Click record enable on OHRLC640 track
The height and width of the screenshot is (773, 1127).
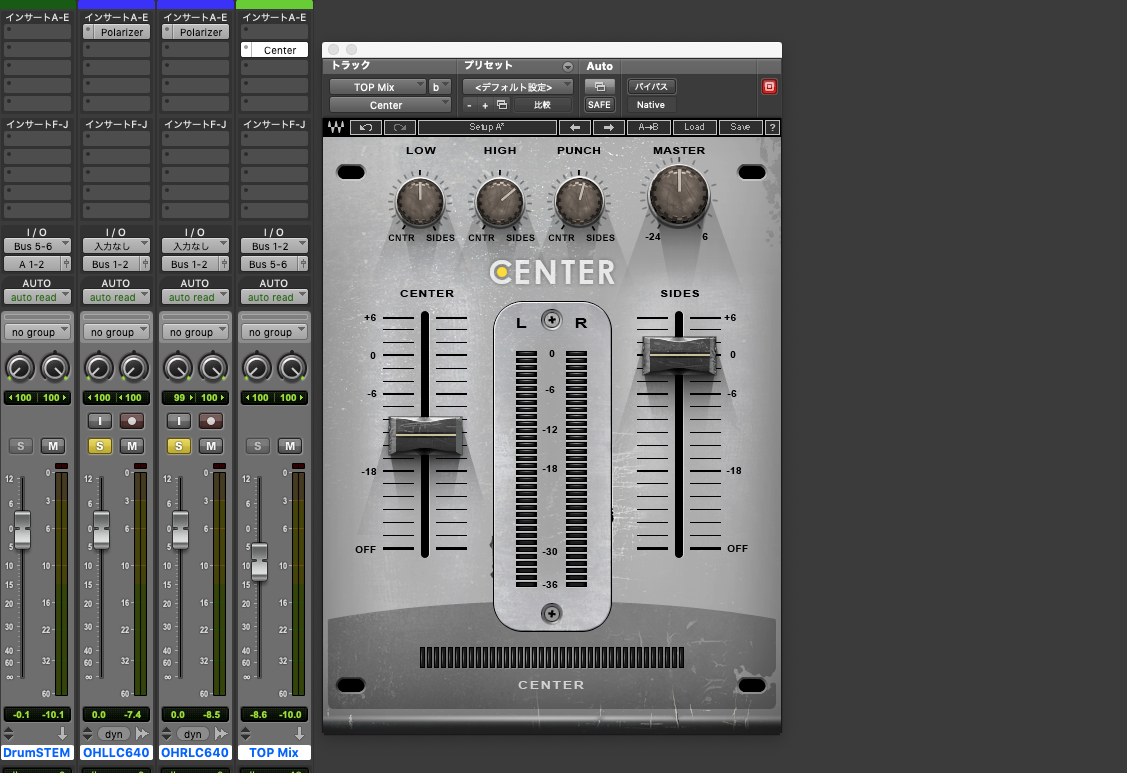211,421
